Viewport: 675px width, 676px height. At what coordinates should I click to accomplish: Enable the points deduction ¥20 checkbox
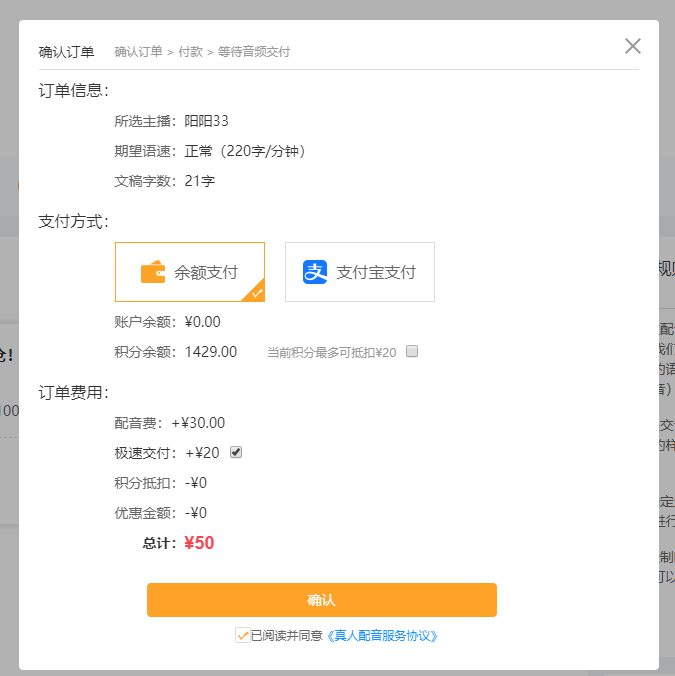(412, 352)
